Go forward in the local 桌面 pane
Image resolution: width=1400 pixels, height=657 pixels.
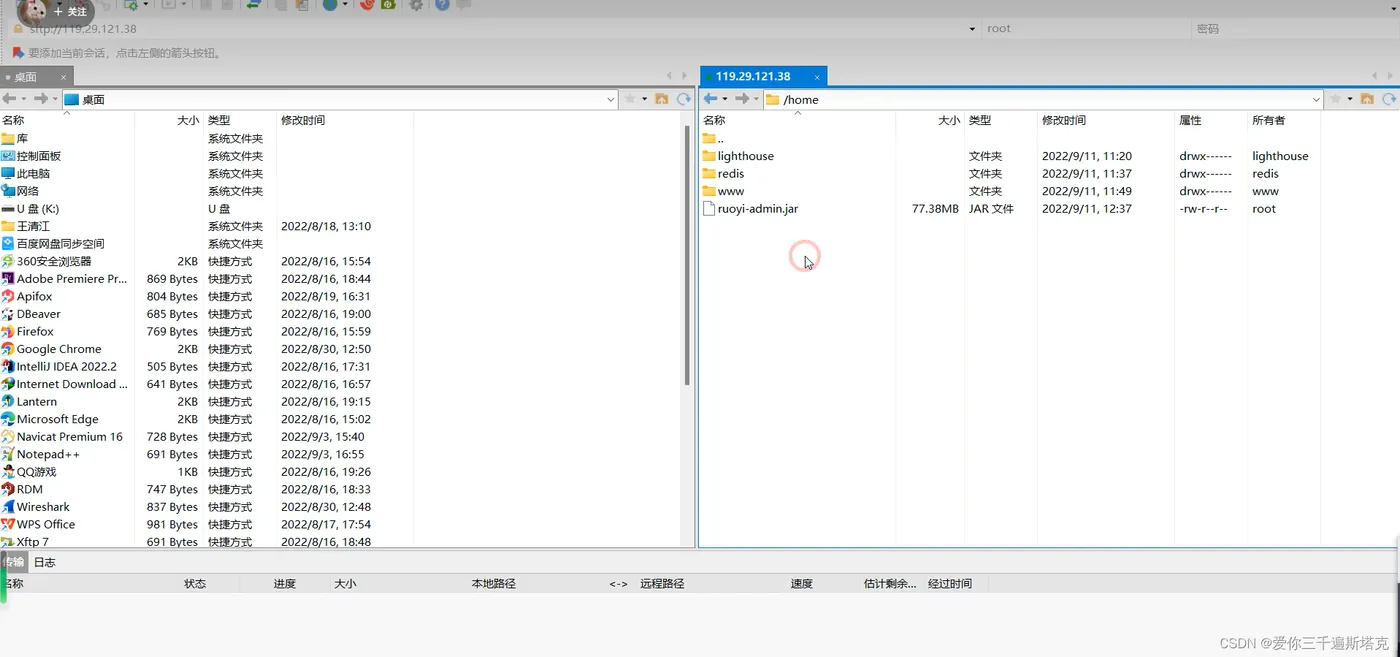tap(40, 99)
